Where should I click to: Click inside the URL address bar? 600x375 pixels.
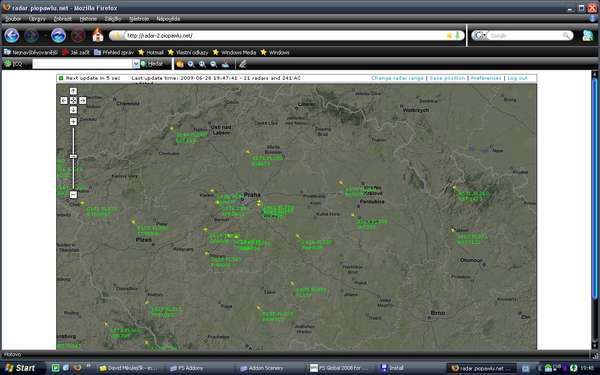(283, 36)
